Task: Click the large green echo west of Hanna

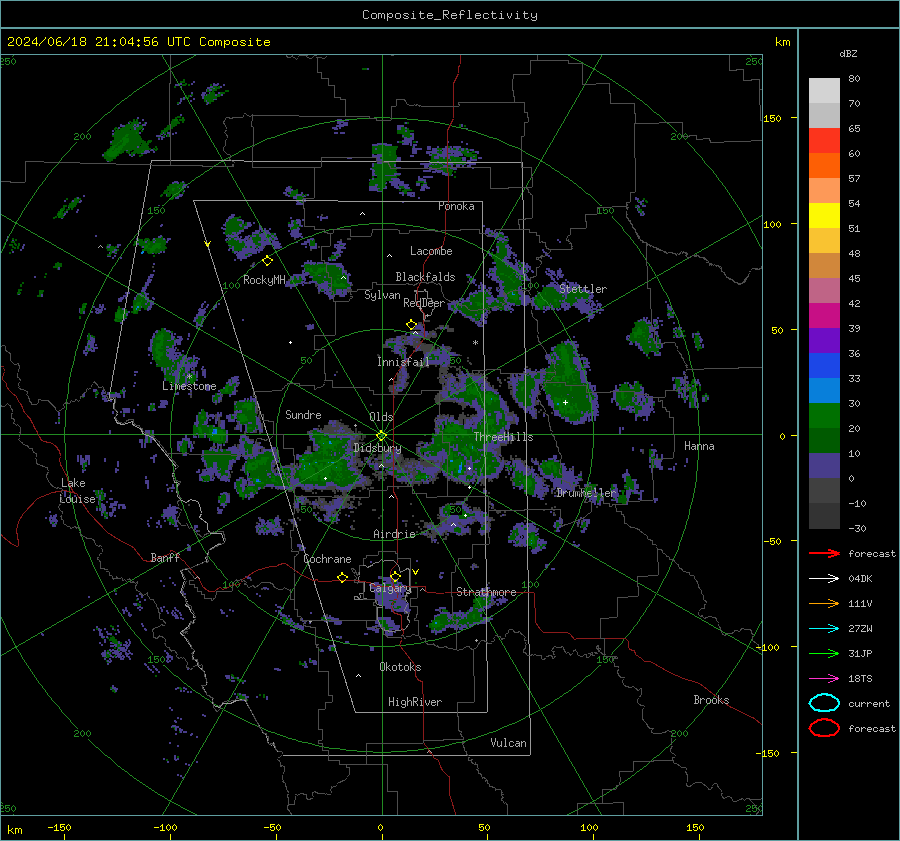Action: click(x=568, y=383)
